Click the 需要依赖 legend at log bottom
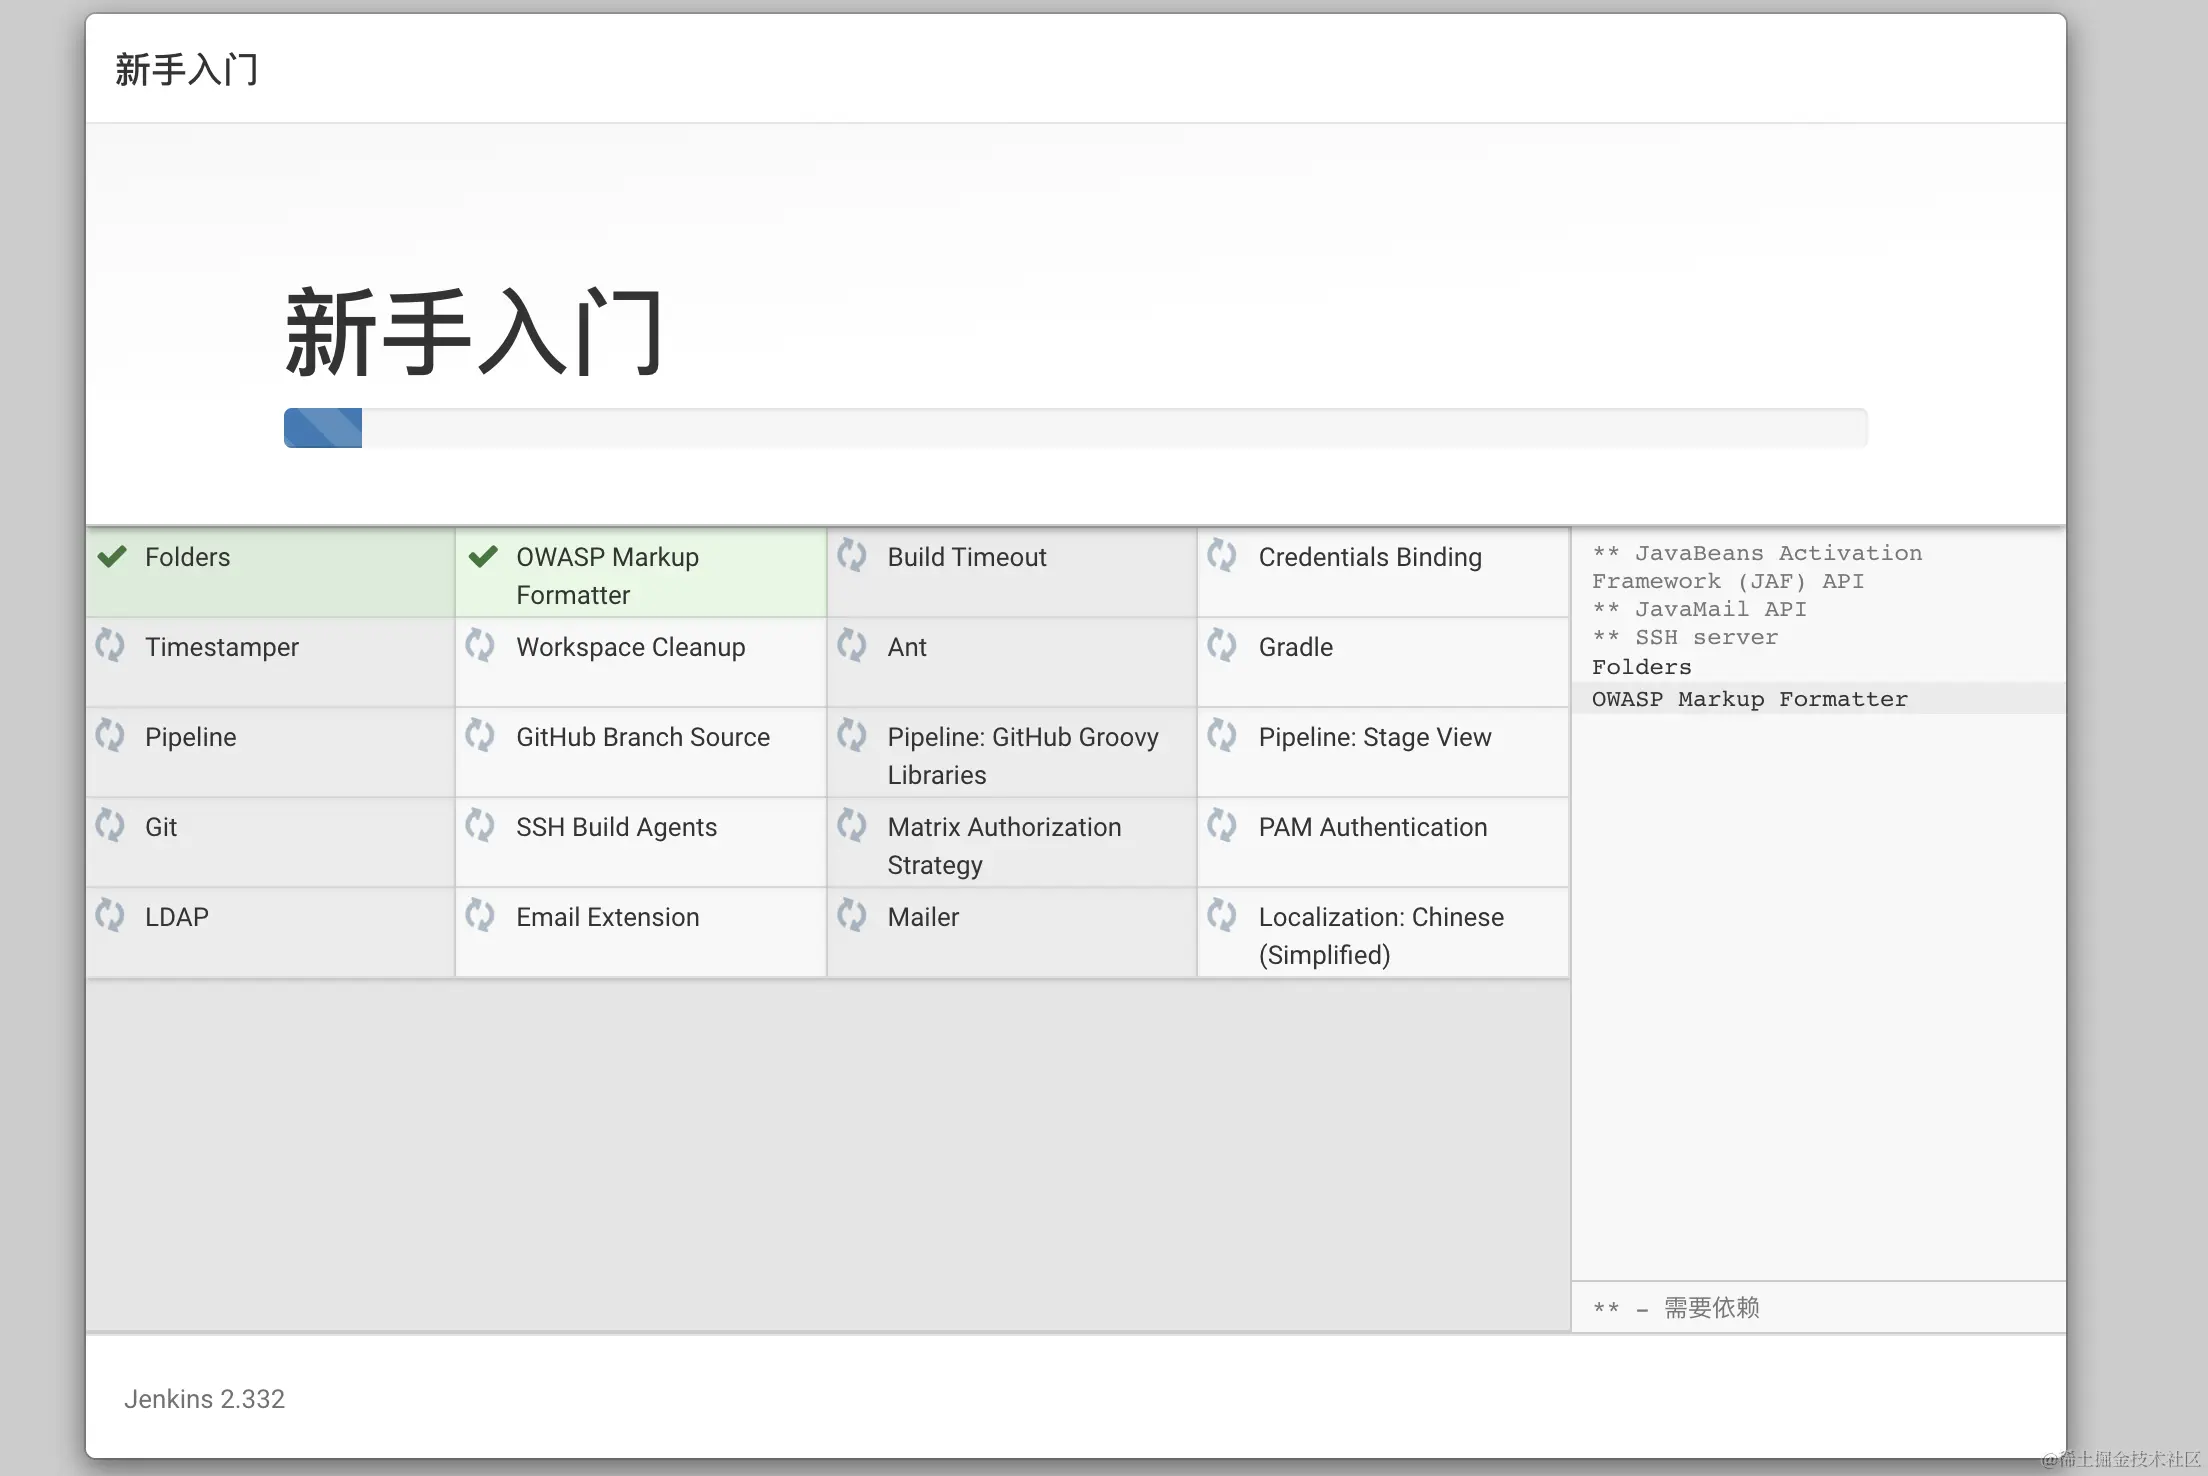Viewport: 2208px width, 1476px height. click(x=1676, y=1308)
